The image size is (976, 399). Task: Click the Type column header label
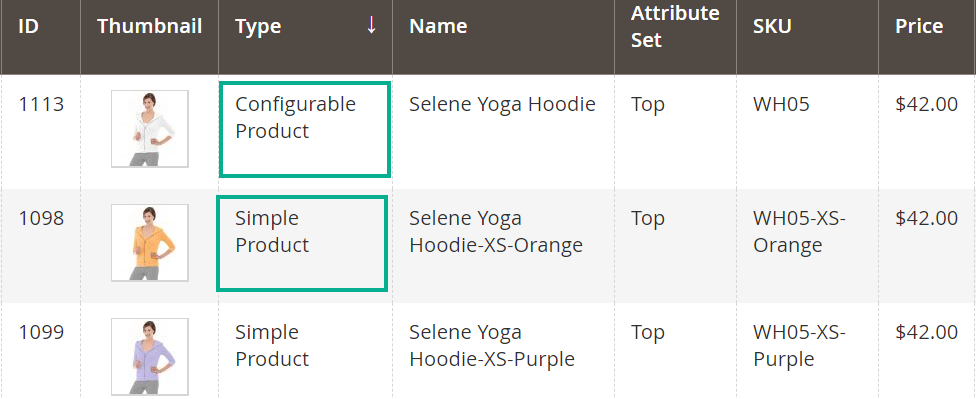[x=258, y=26]
